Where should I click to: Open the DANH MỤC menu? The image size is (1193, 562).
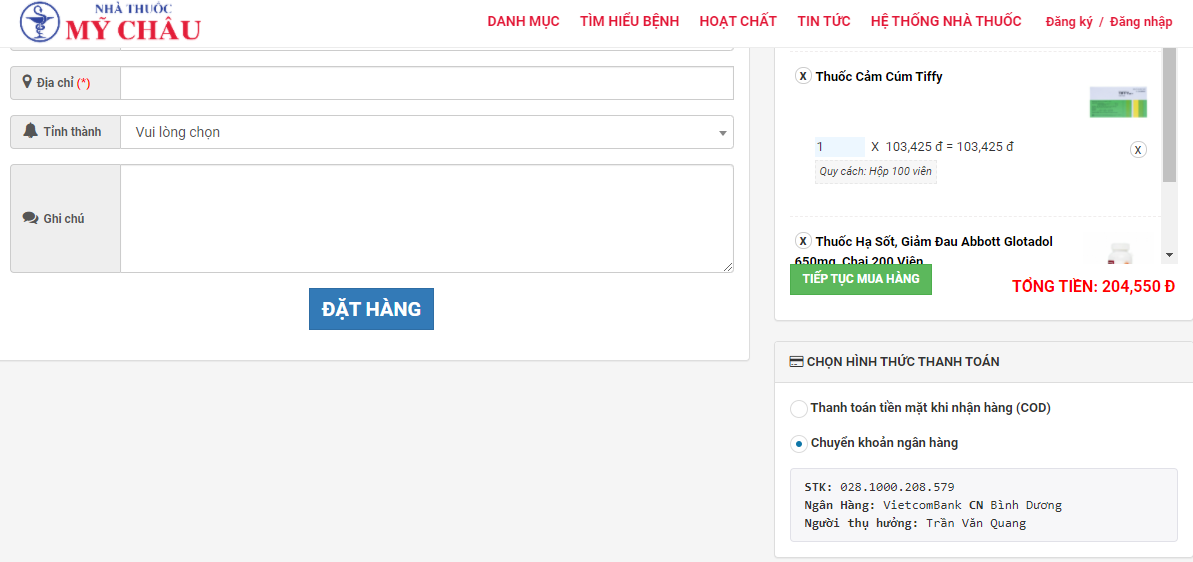coord(523,21)
